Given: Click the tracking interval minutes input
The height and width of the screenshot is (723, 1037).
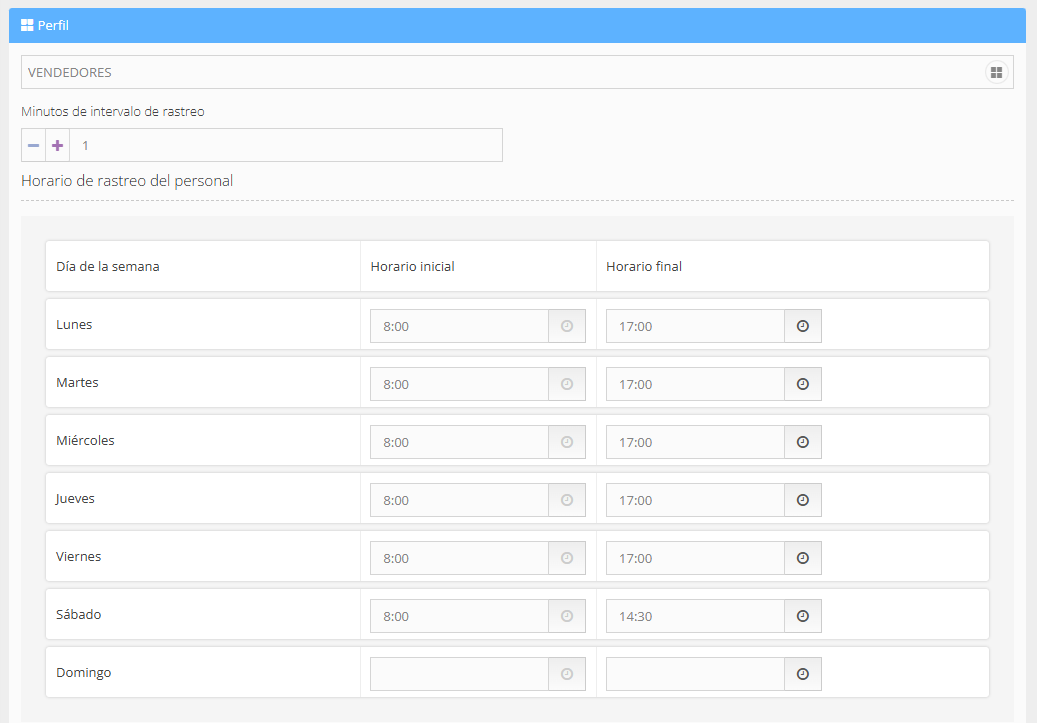Looking at the screenshot, I should 285,145.
